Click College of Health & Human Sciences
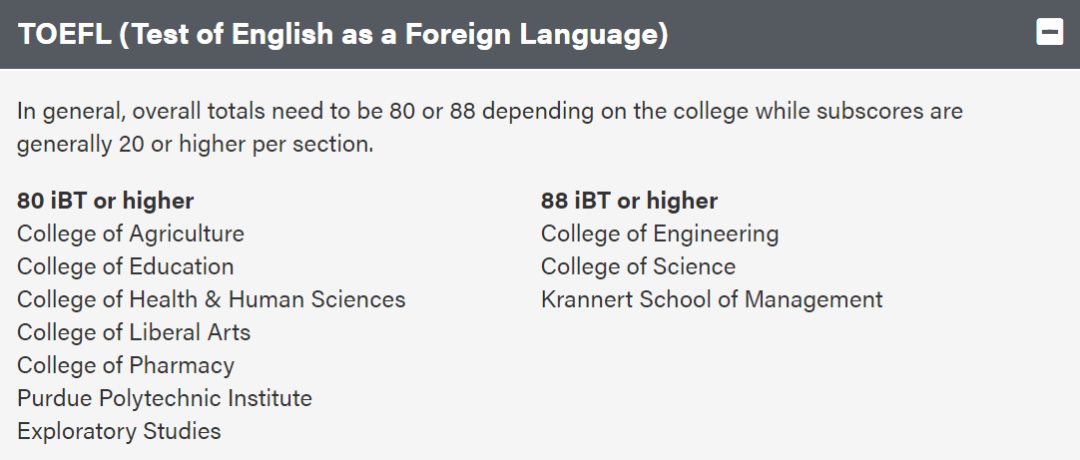Image resolution: width=1080 pixels, height=460 pixels. tap(211, 300)
